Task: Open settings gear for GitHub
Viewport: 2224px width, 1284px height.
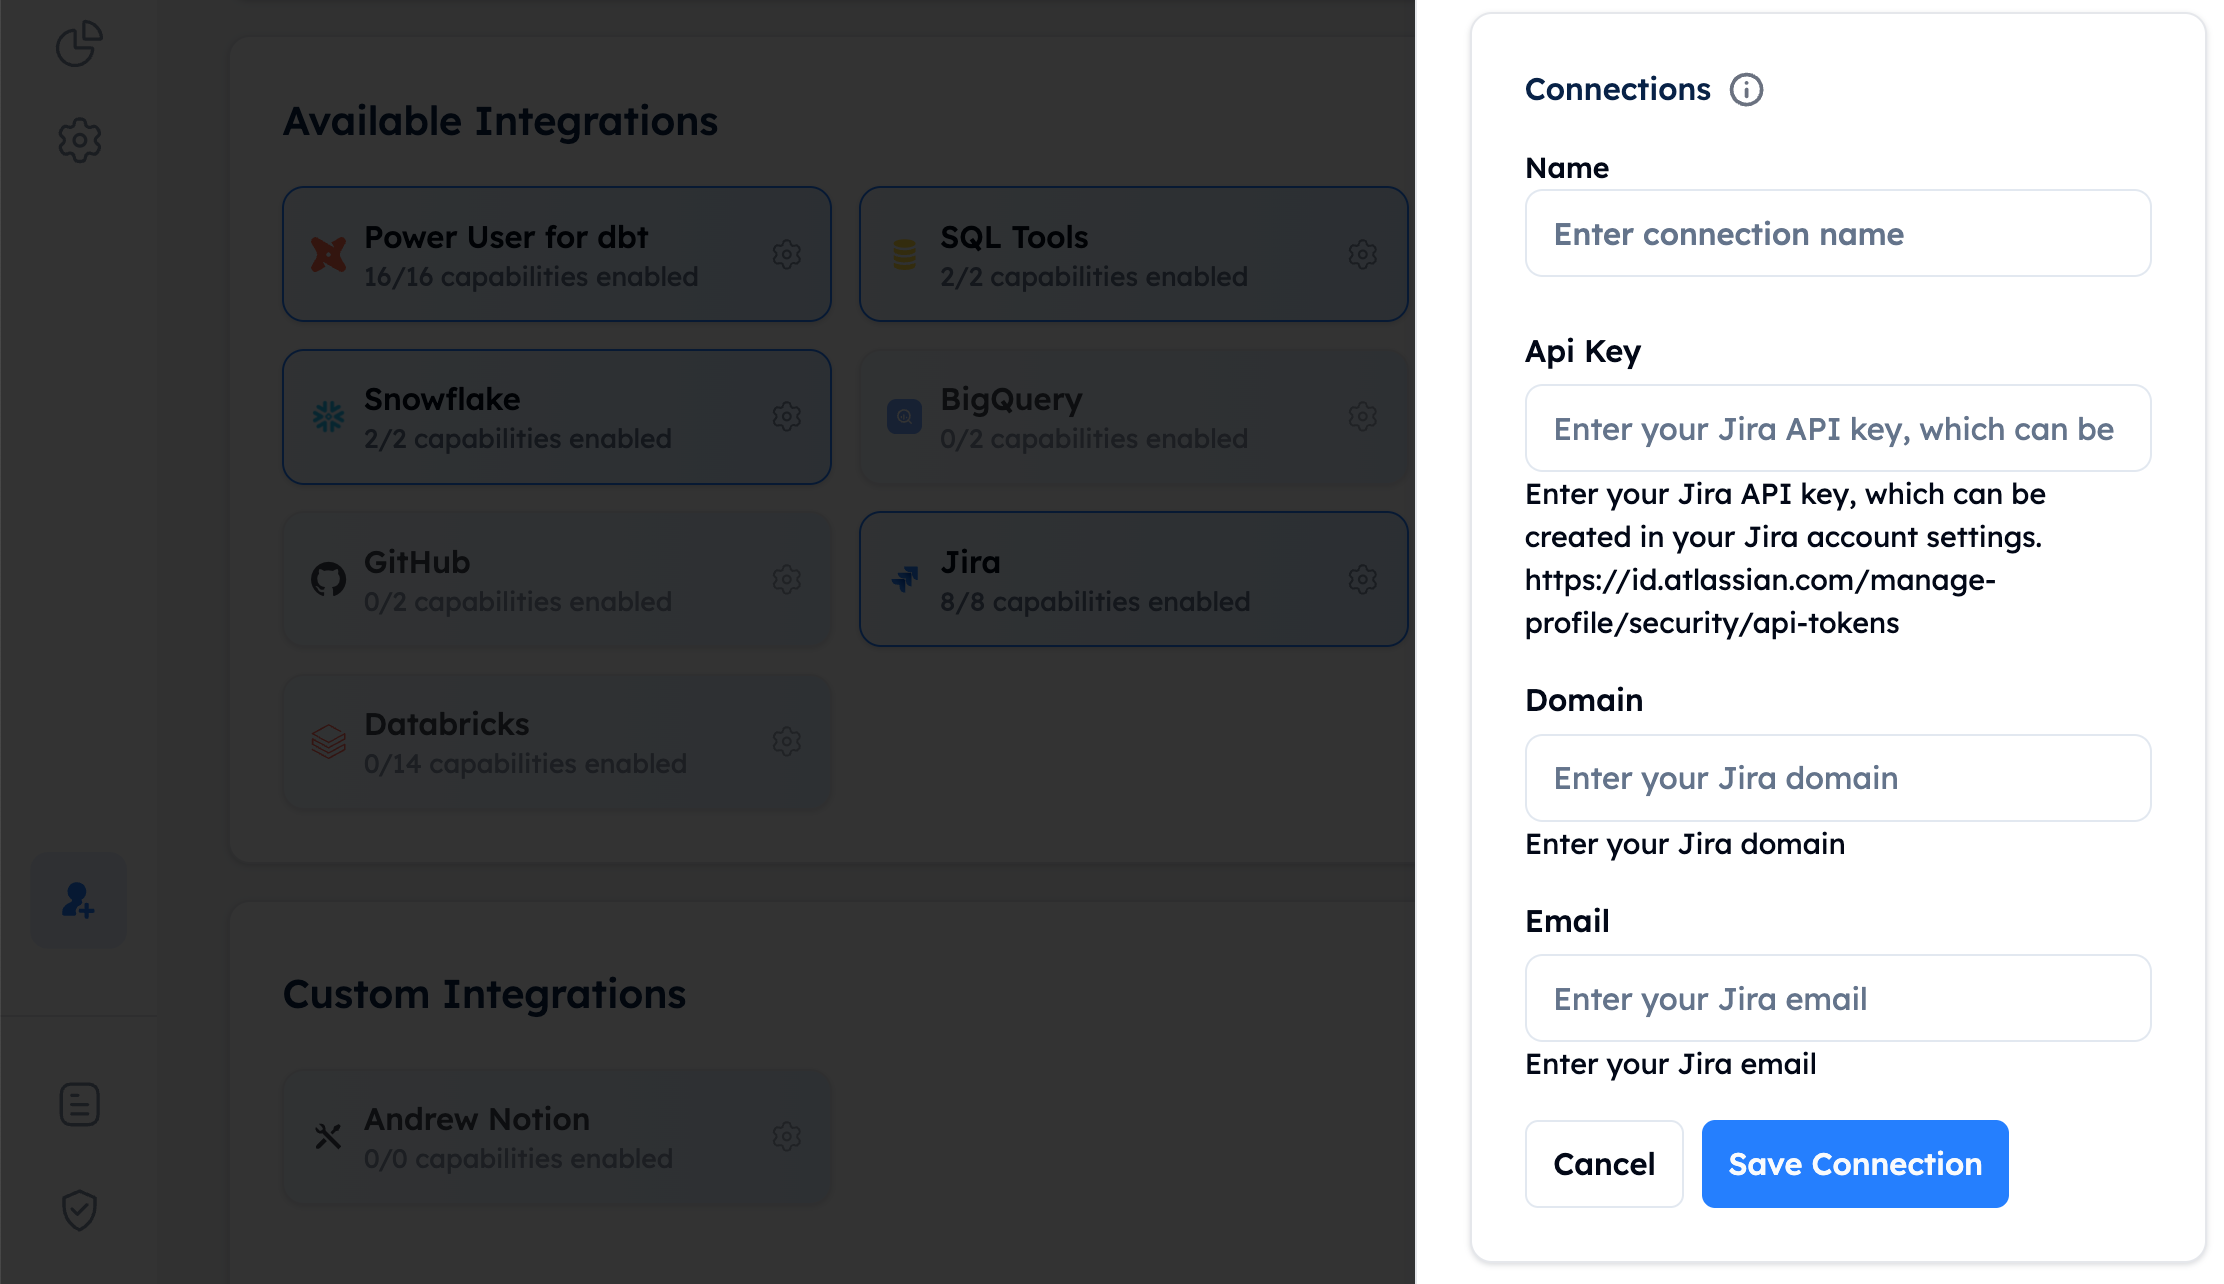Action: 787,579
